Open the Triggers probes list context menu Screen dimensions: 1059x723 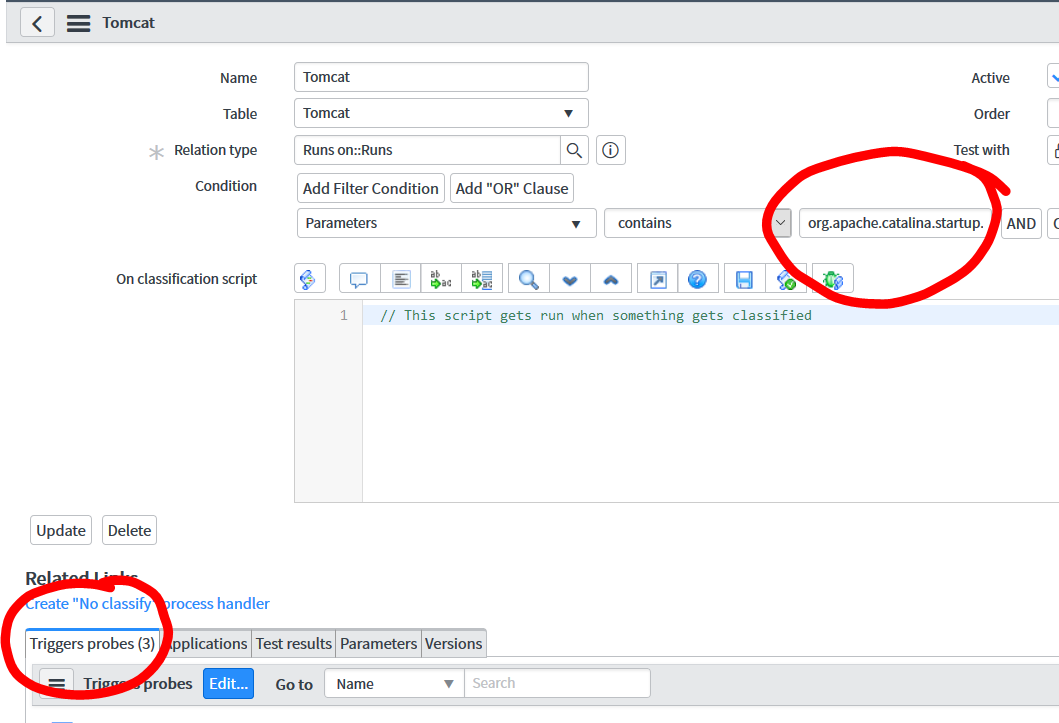tap(56, 683)
